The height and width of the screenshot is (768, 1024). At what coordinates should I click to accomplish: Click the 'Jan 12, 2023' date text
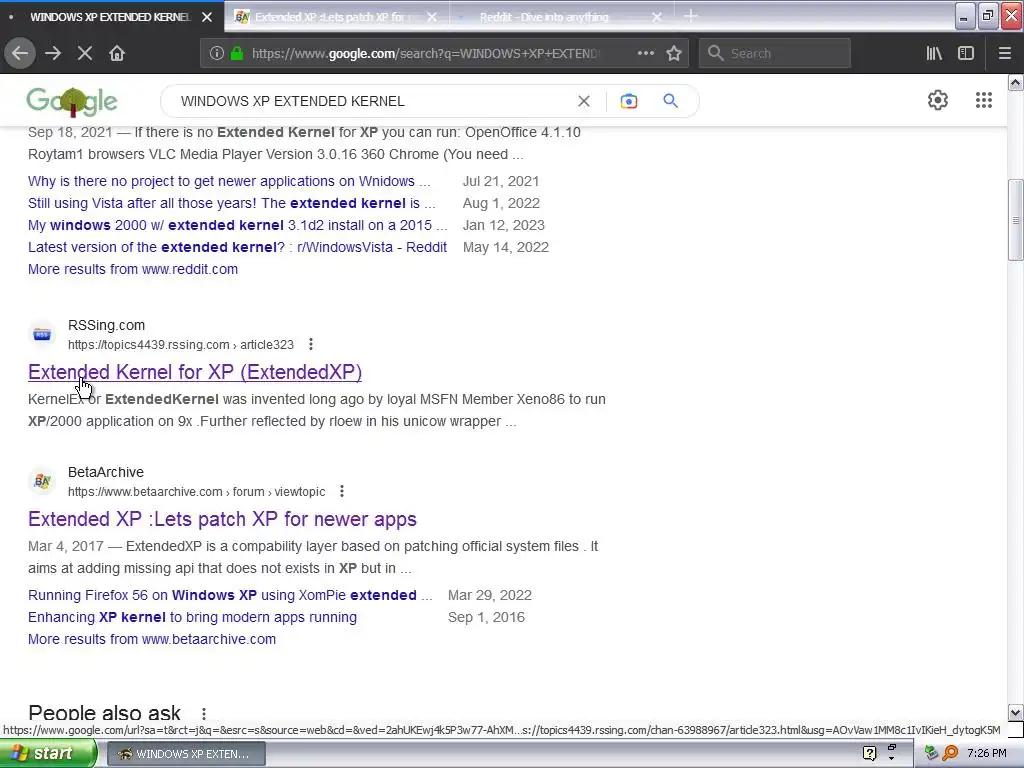[504, 225]
